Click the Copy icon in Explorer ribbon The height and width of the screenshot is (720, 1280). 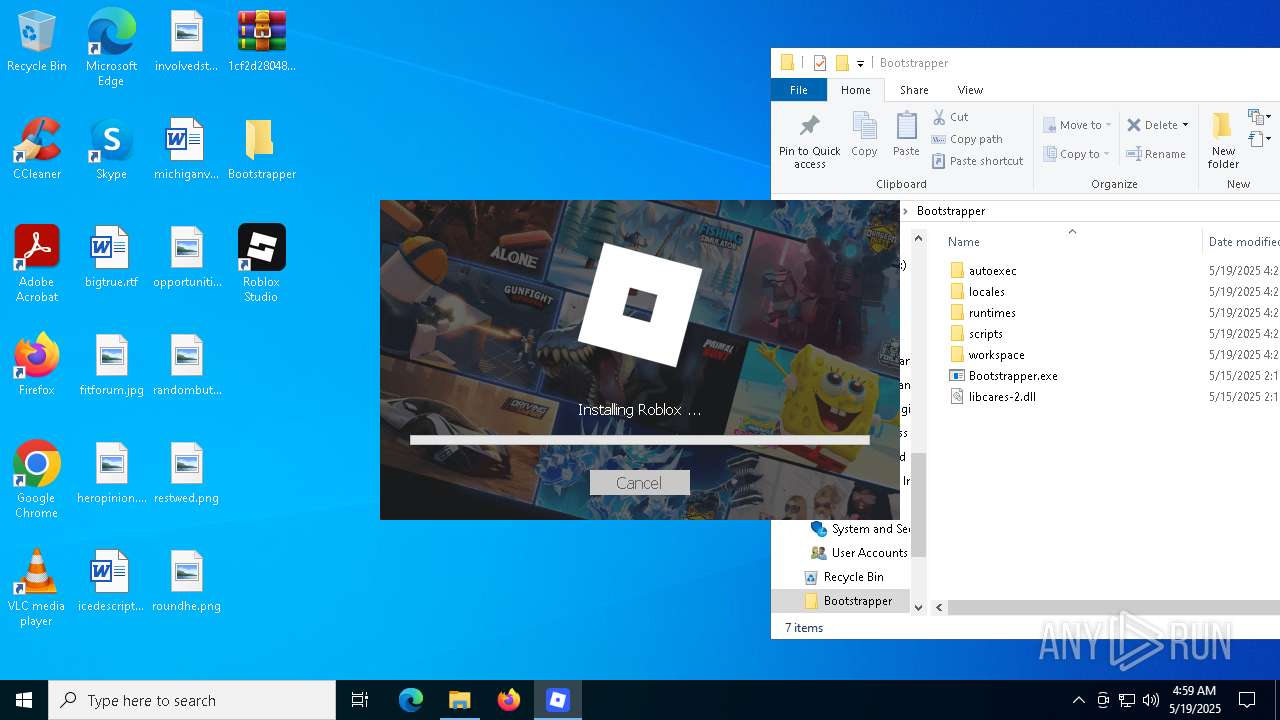pyautogui.click(x=864, y=135)
